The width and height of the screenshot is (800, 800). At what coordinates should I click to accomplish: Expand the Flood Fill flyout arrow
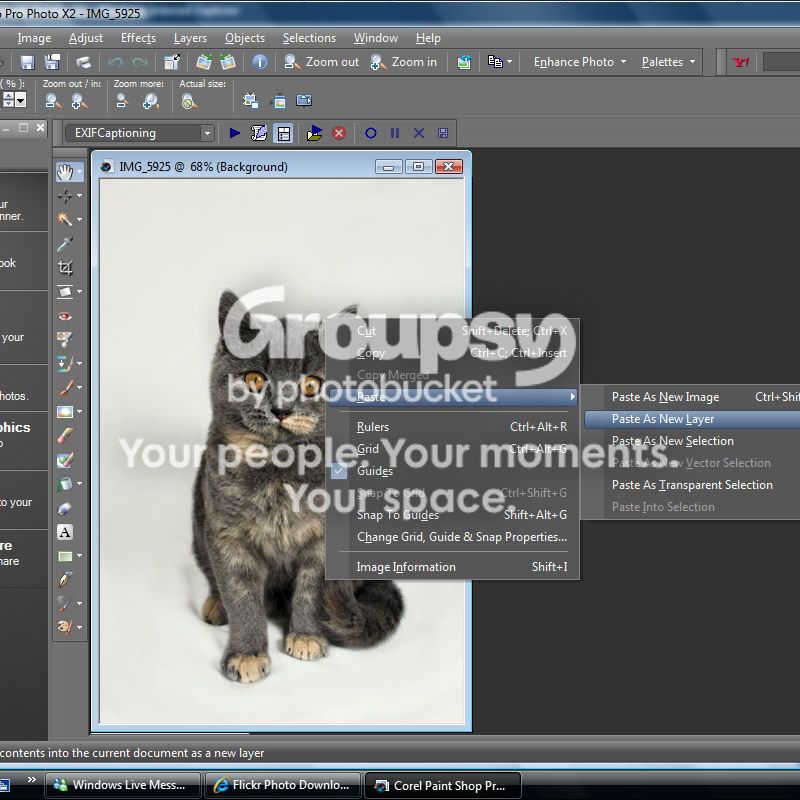tap(80, 484)
